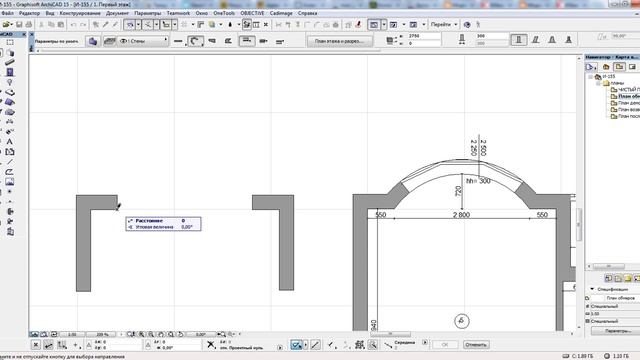Select the Marquee tool in toolbox
The image size is (640, 360).
click(10, 42)
